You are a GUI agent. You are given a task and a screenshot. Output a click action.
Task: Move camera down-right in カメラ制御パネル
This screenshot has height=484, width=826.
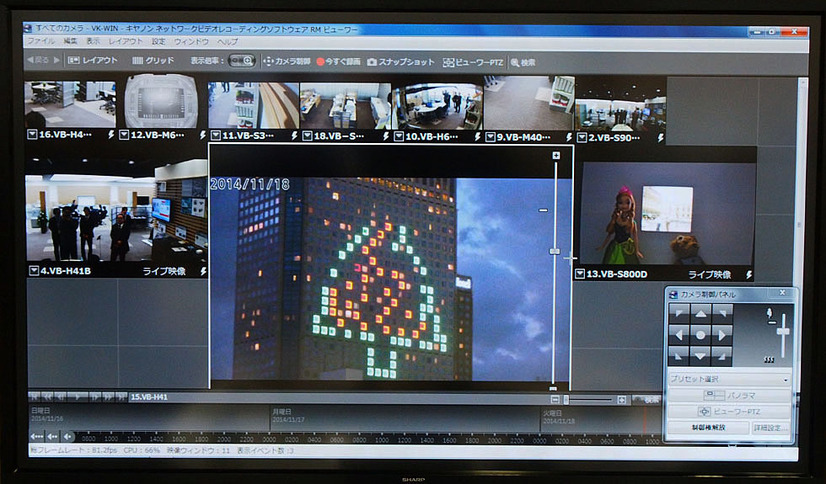[x=722, y=356]
